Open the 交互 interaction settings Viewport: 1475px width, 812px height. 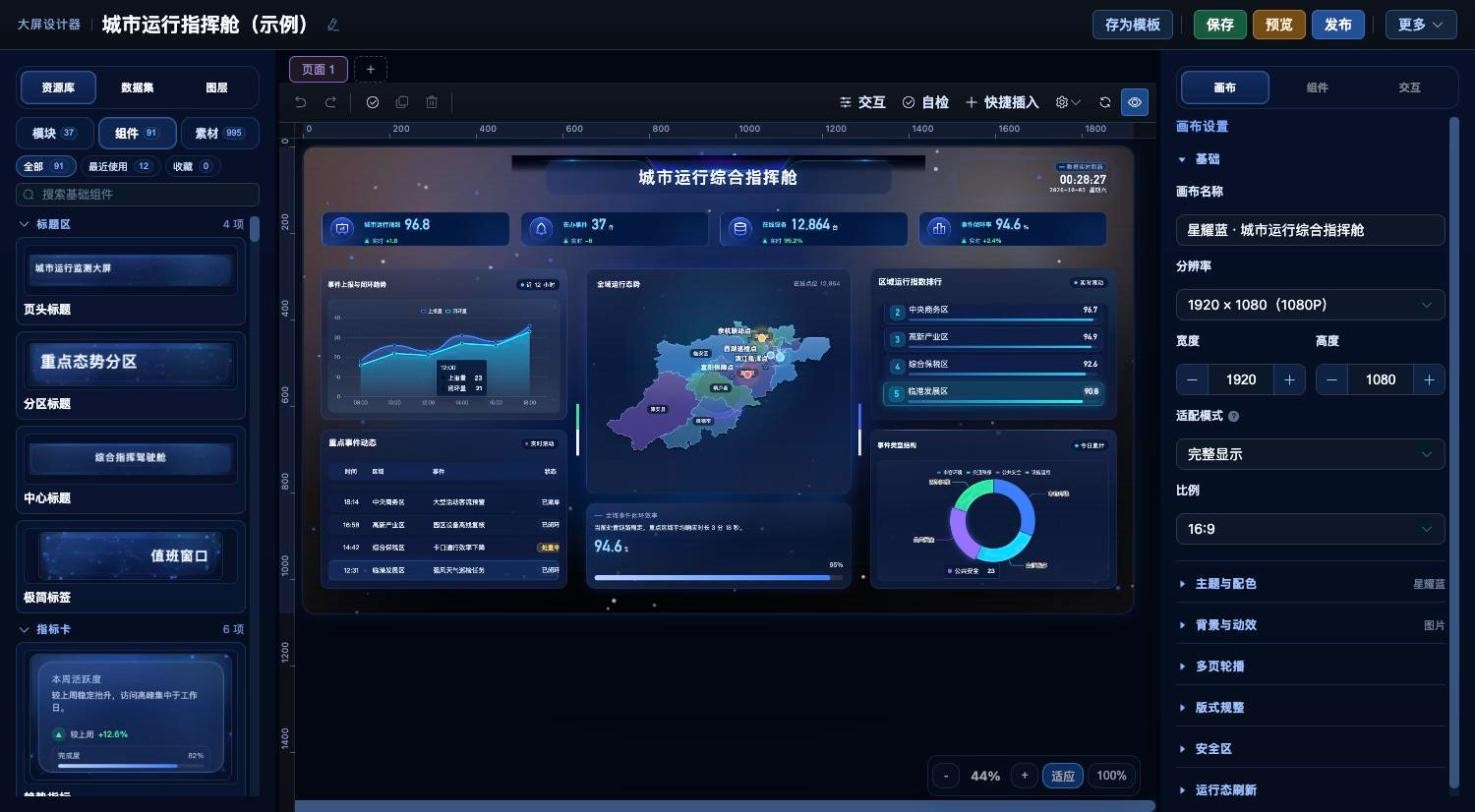tap(862, 102)
